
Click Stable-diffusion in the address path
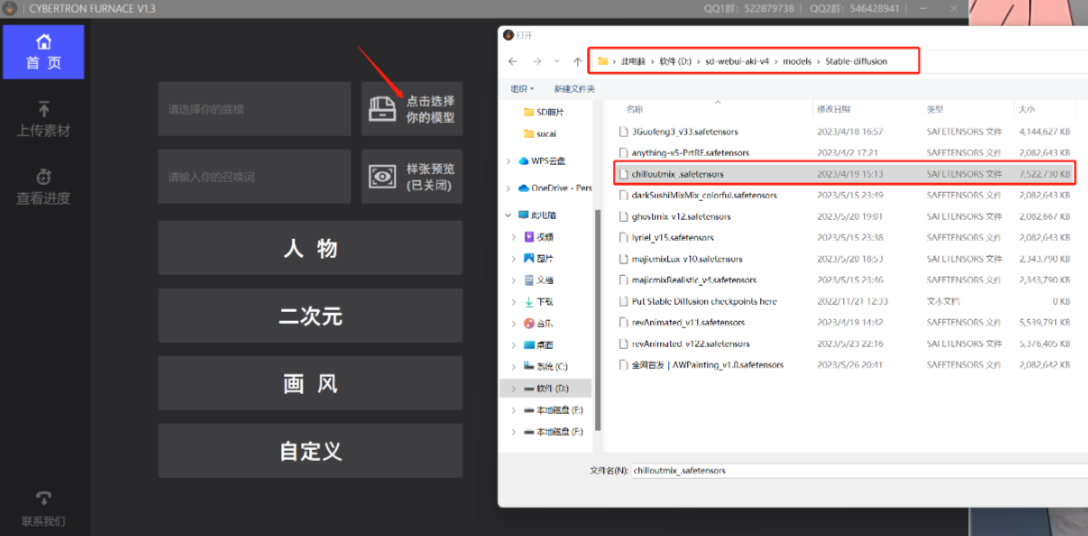856,61
